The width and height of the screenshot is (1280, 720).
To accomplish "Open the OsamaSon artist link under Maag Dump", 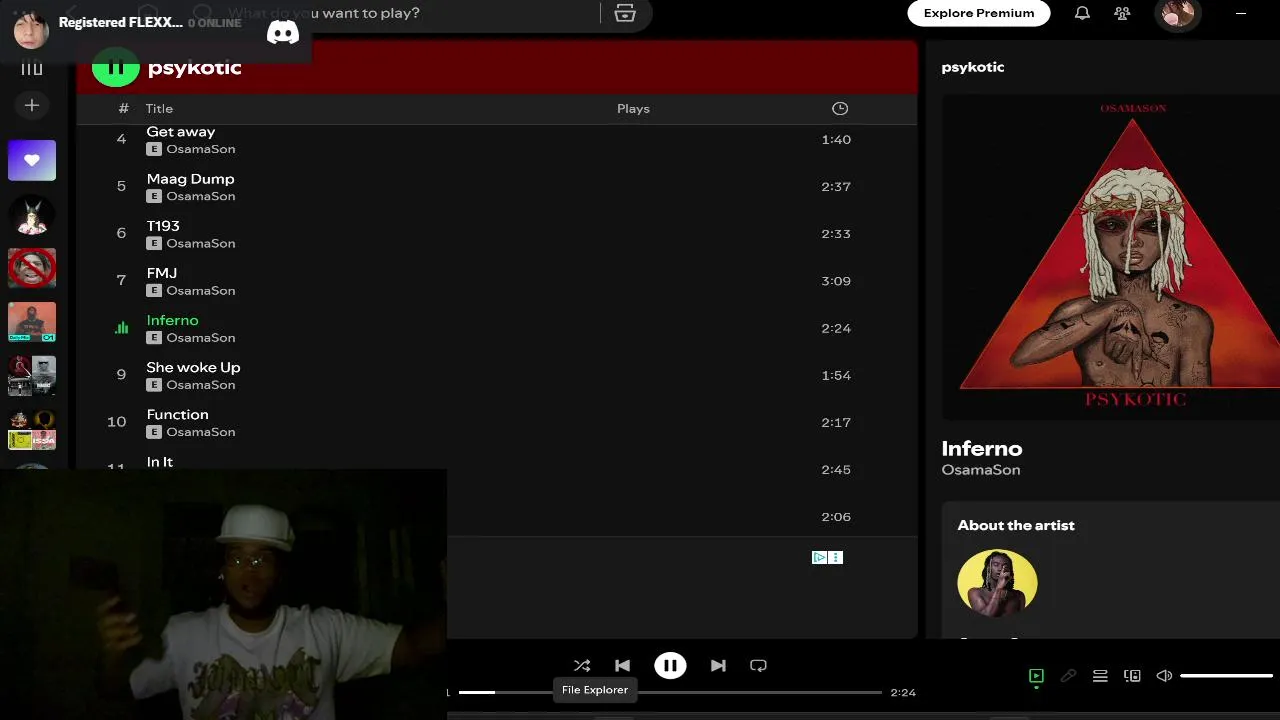I will [x=201, y=196].
